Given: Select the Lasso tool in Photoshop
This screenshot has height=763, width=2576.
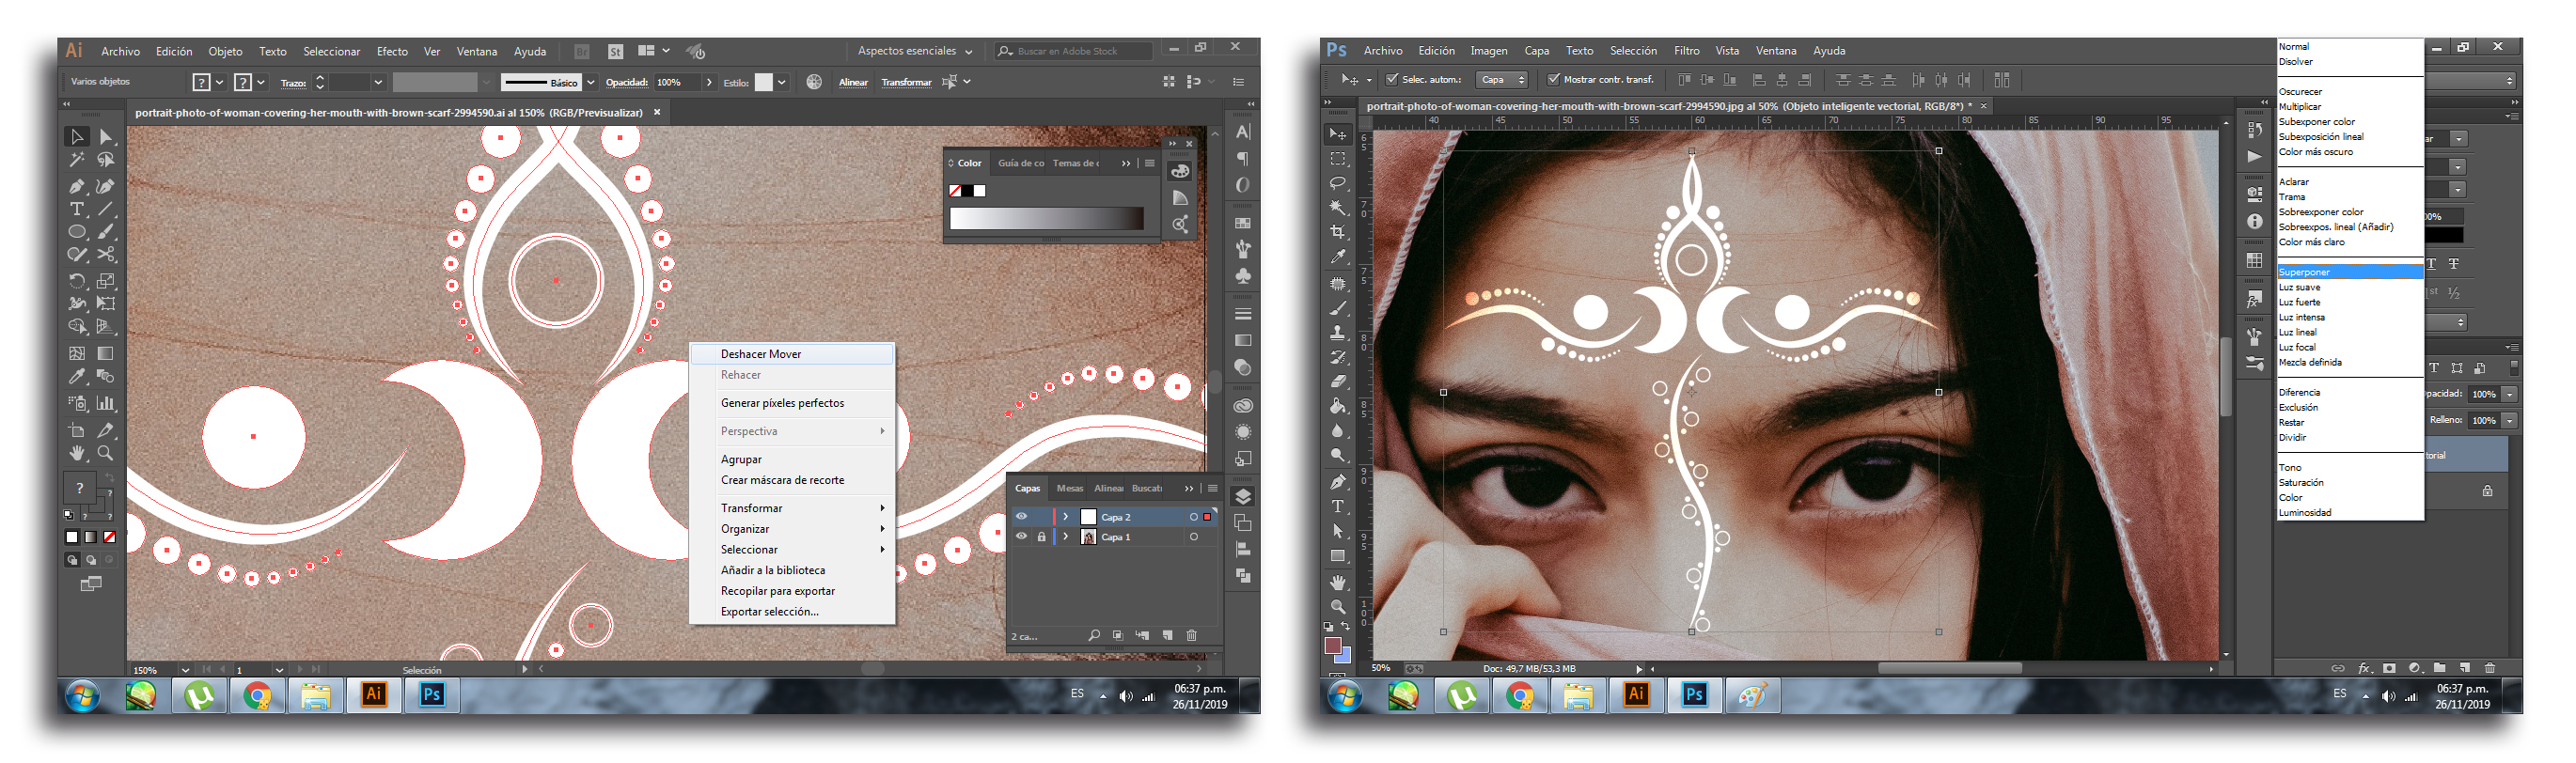Looking at the screenshot, I should click(1338, 184).
